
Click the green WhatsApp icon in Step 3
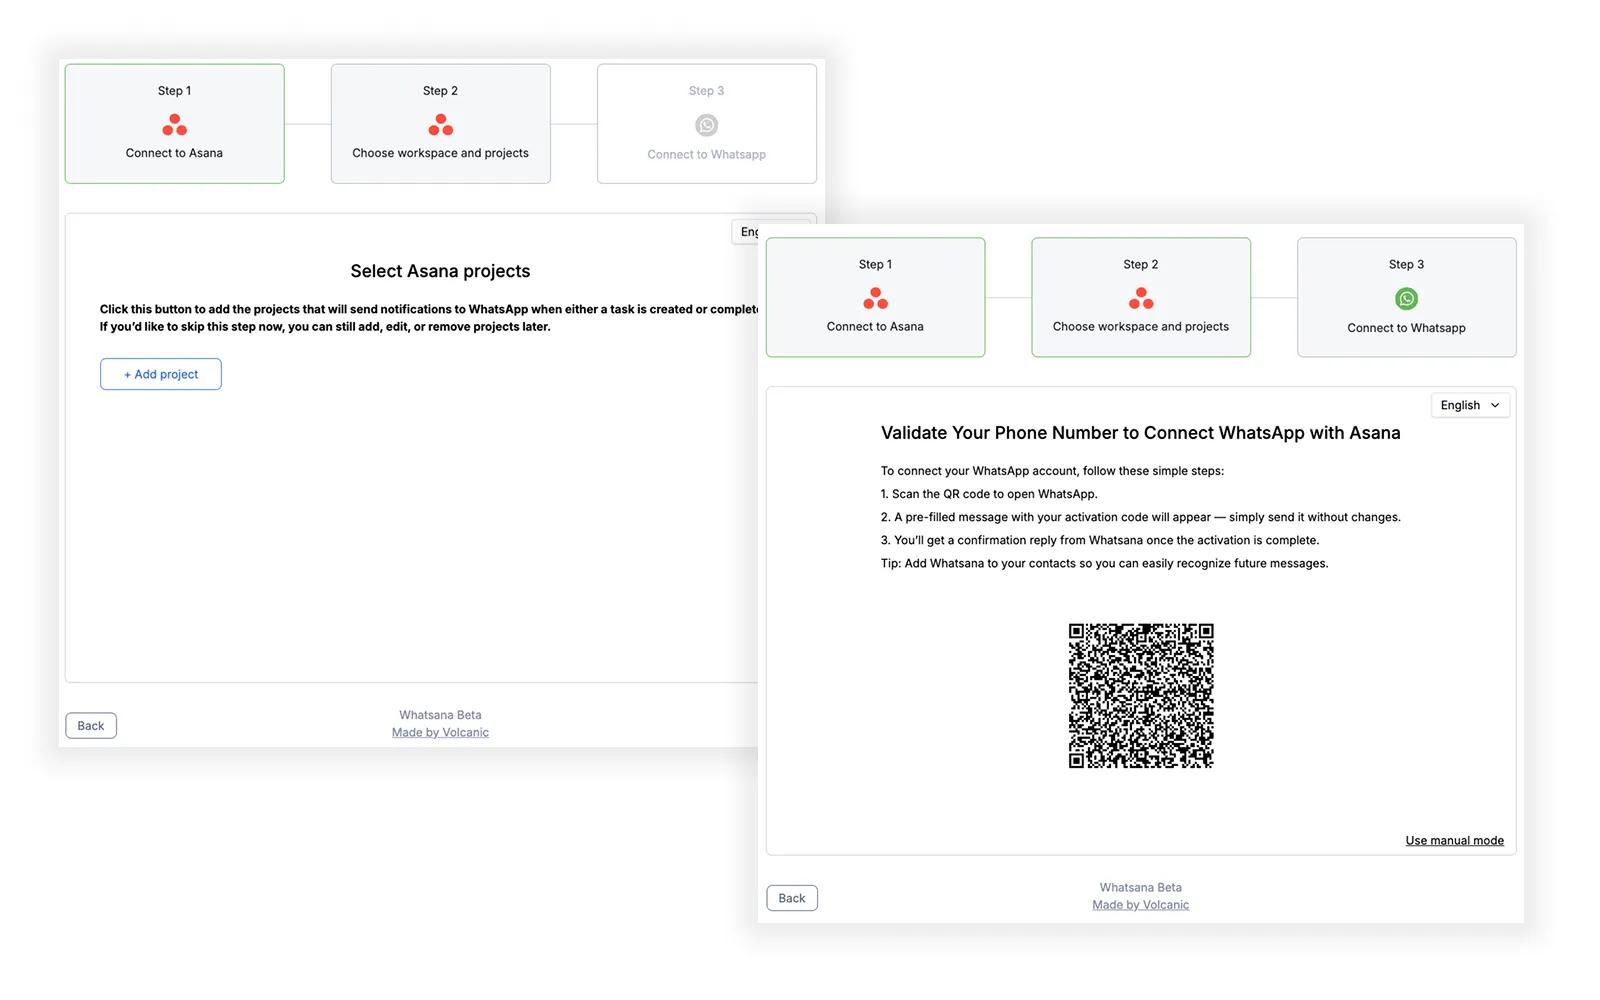coord(1406,298)
